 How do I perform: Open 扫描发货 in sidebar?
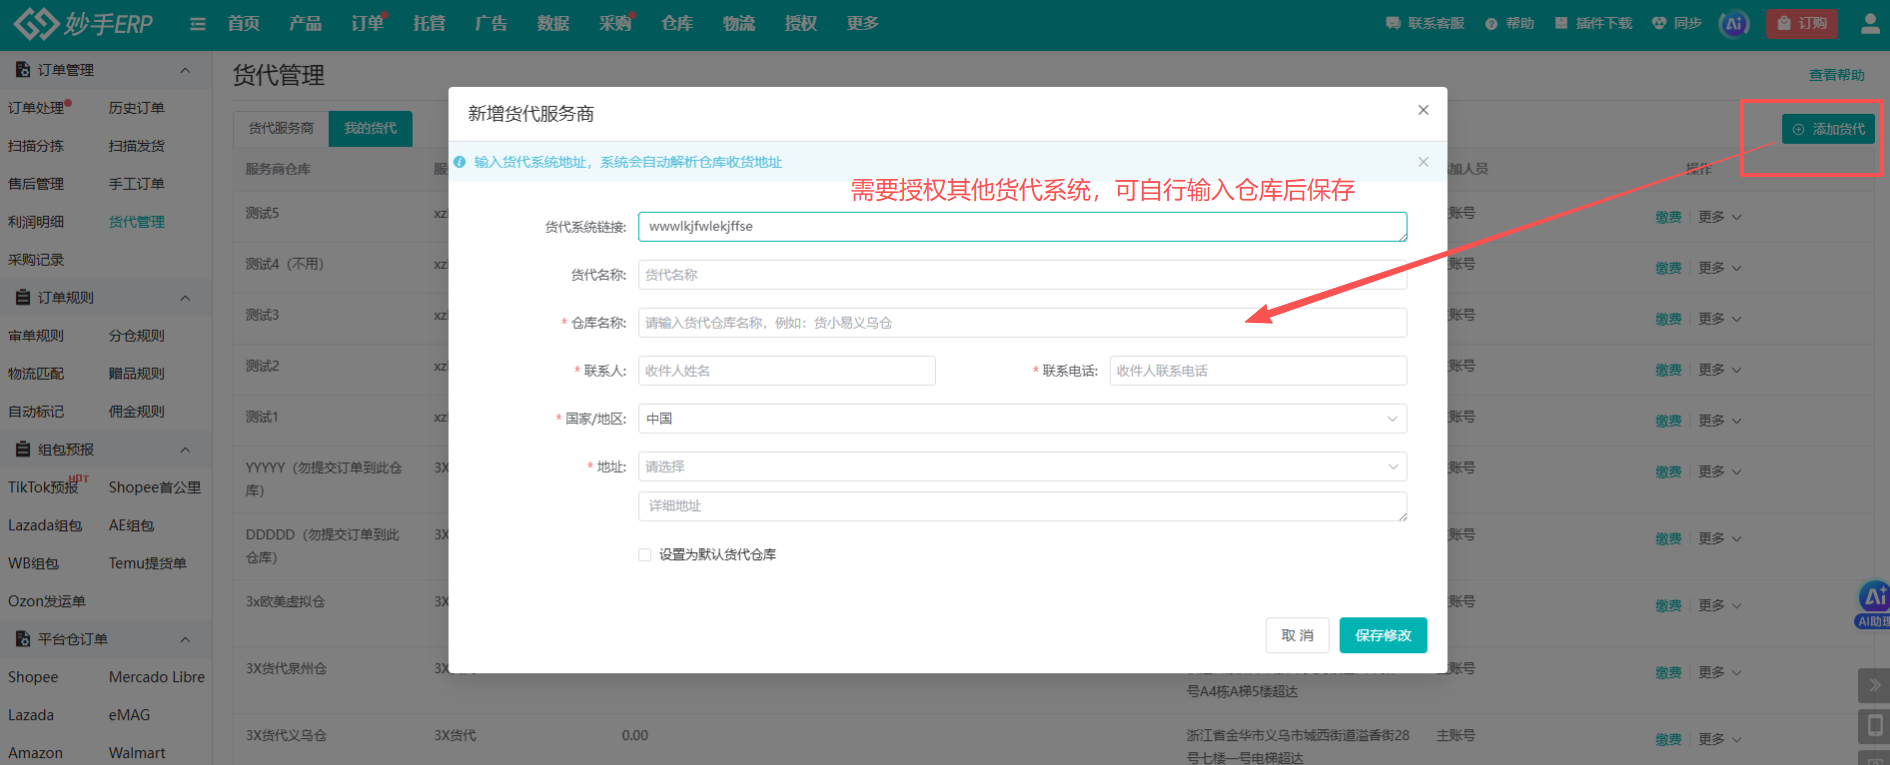(x=137, y=146)
